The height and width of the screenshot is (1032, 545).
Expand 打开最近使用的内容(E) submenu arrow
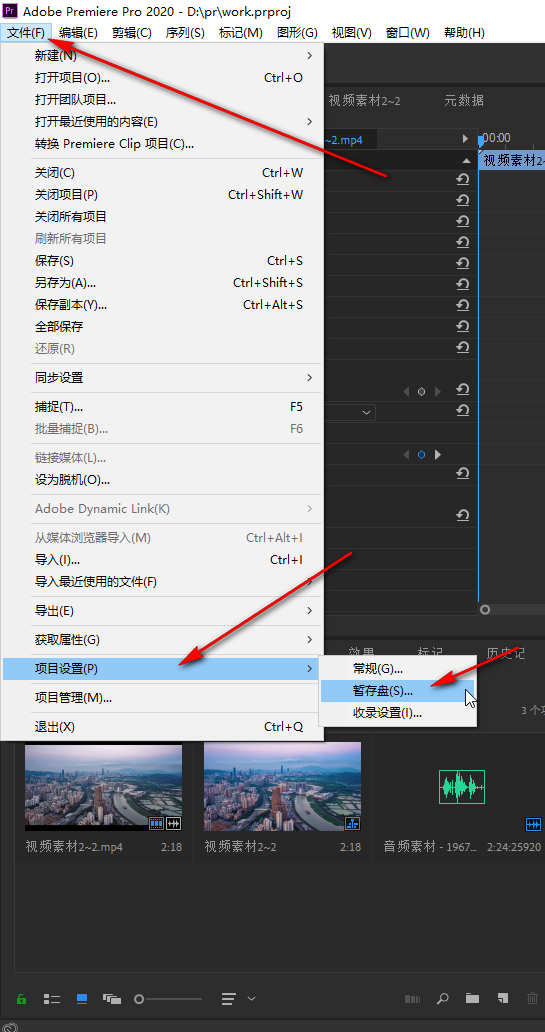tap(309, 121)
